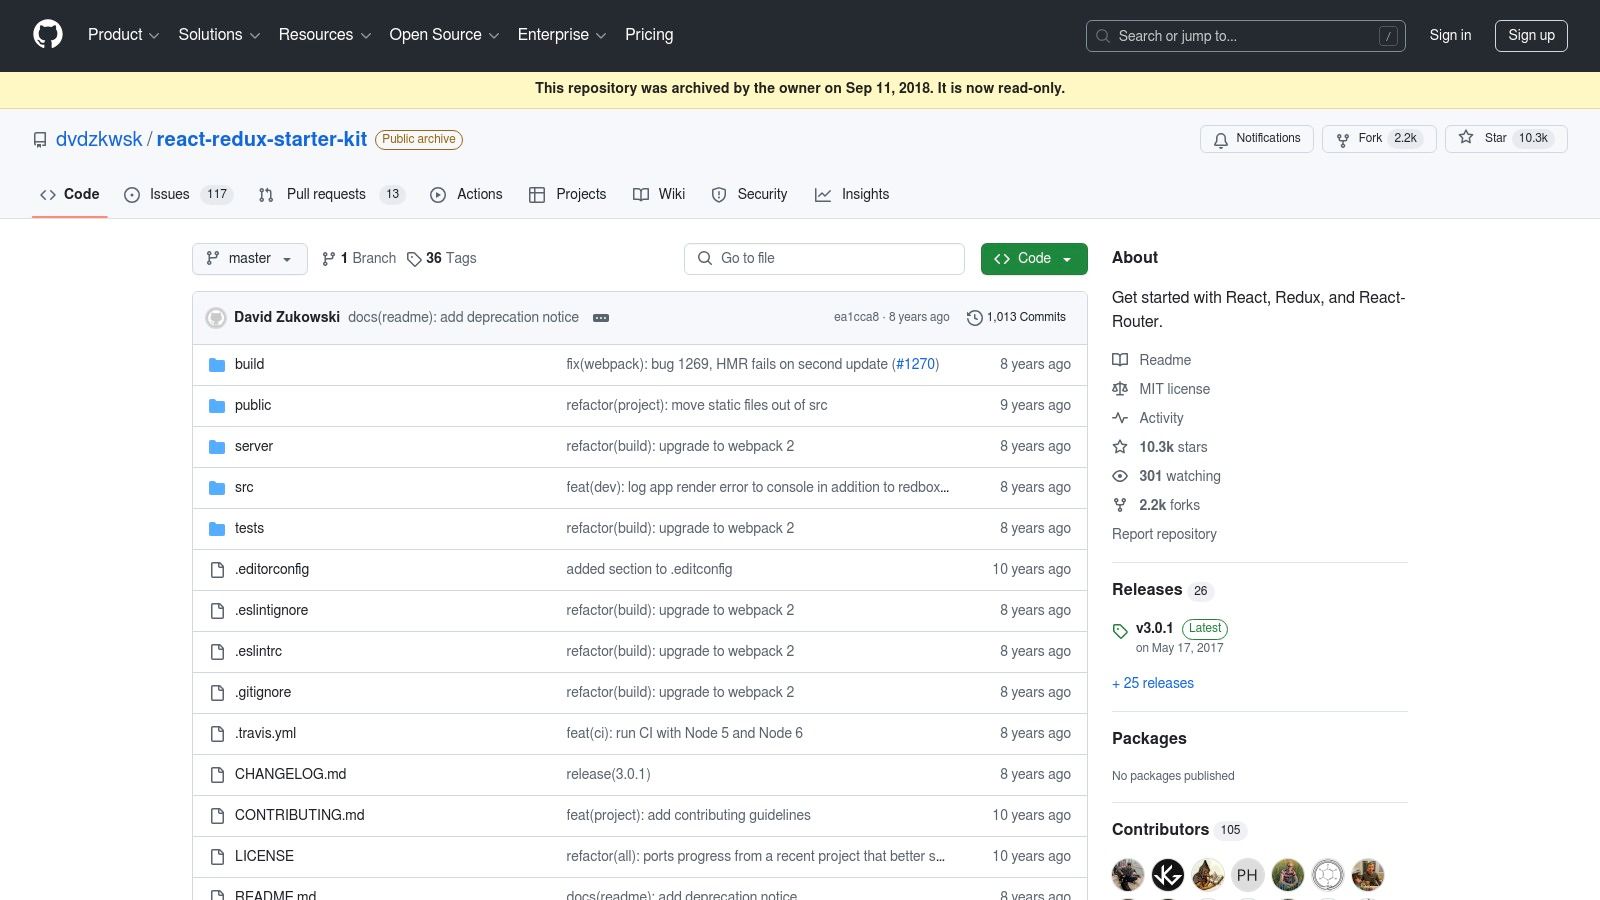This screenshot has width=1600, height=900.
Task: Click David Zukowski's avatar in commit bar
Action: 216,318
